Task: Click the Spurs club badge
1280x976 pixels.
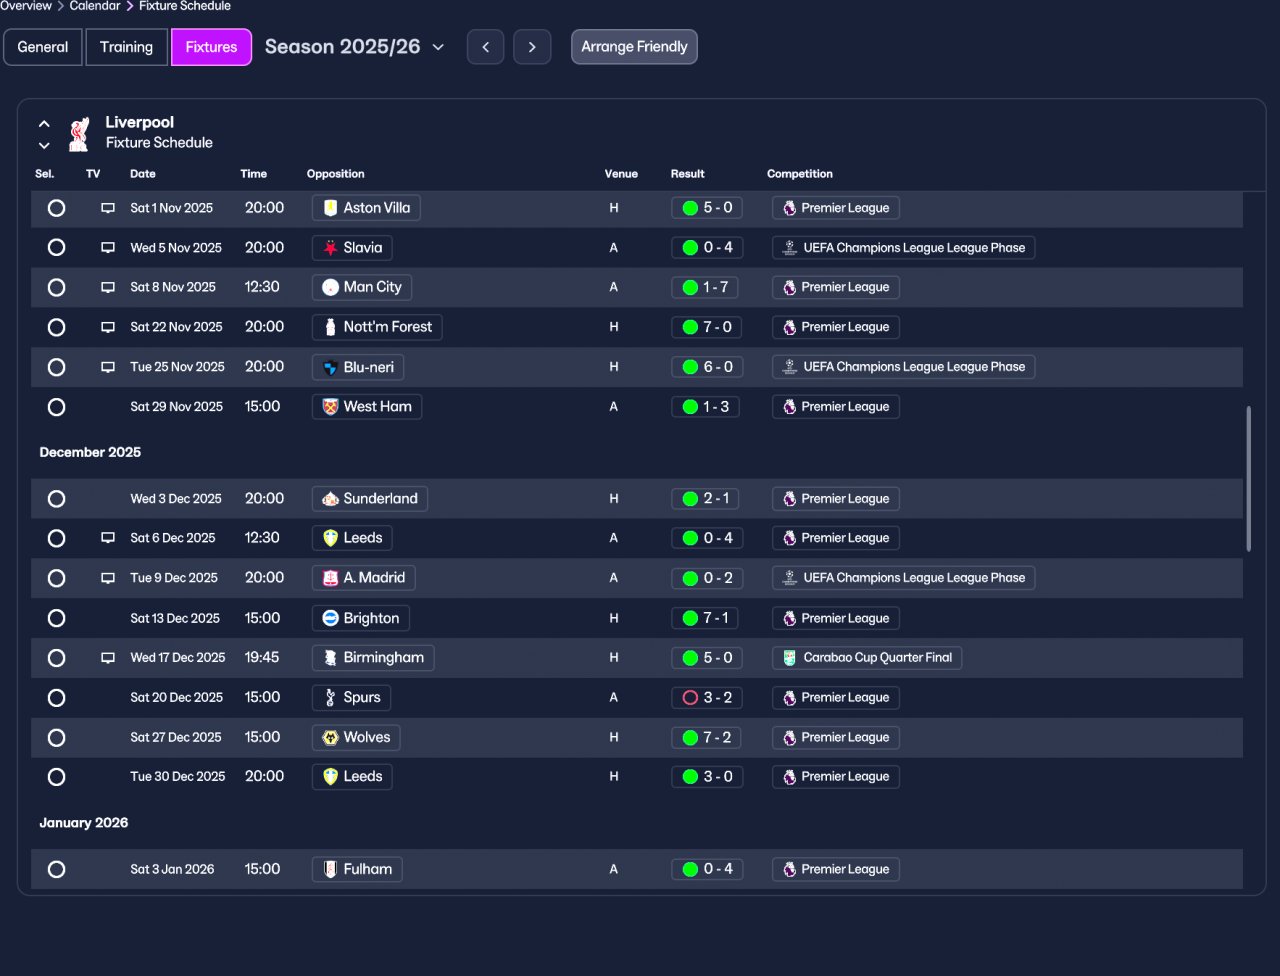Action: tap(330, 698)
